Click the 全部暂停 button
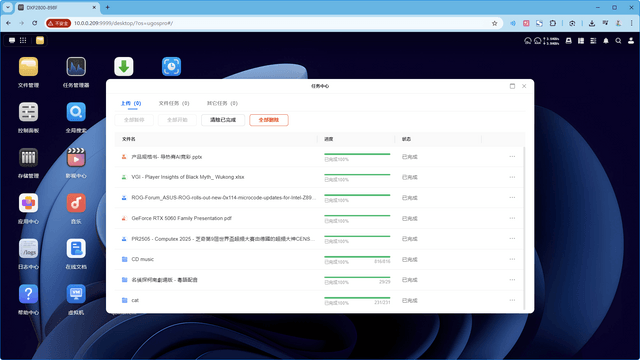The width and height of the screenshot is (640, 360). pyautogui.click(x=134, y=120)
